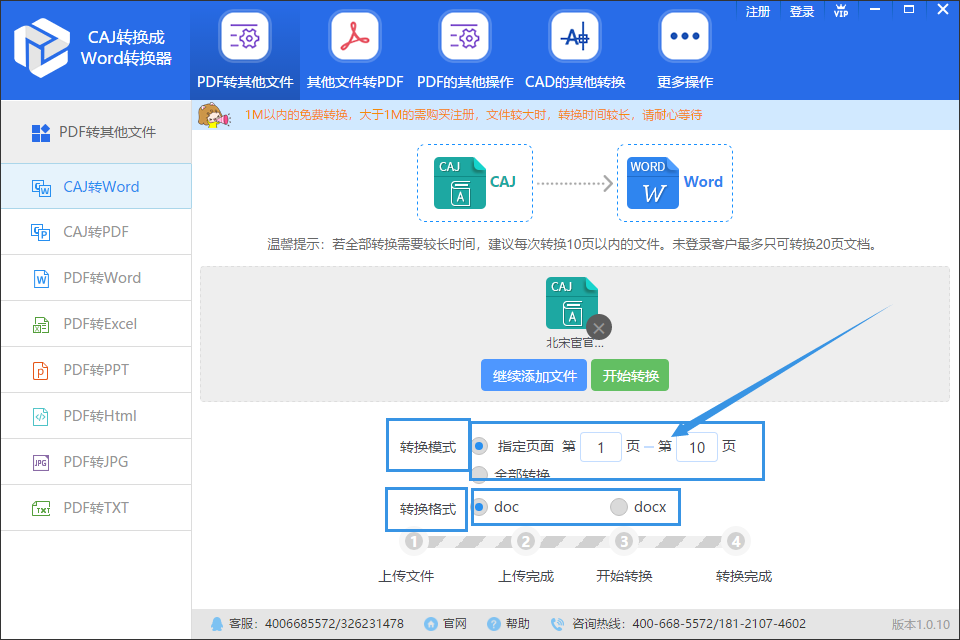Select the 指定页面 radio button

pyautogui.click(x=480, y=446)
